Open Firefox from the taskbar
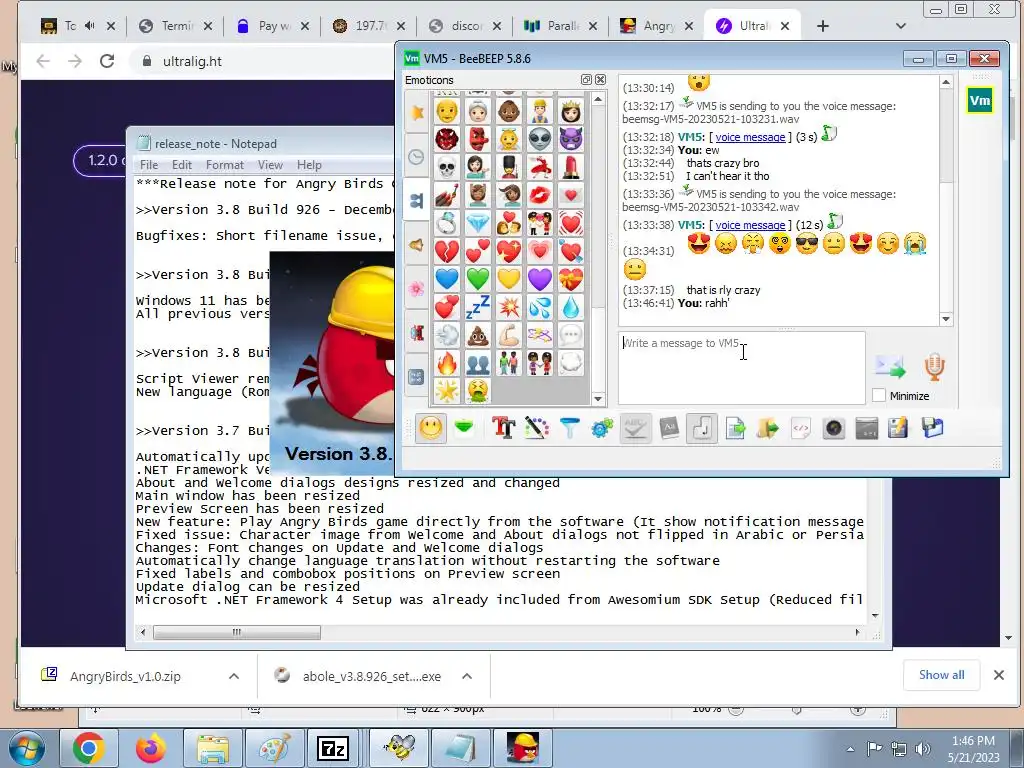Viewport: 1024px width, 768px height. 150,748
